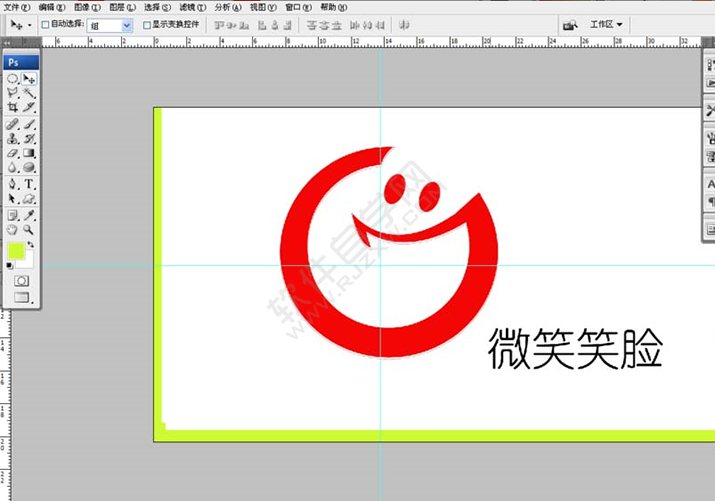Open the 窗口(W) menu
Screen dimensions: 715x501
(298, 7)
